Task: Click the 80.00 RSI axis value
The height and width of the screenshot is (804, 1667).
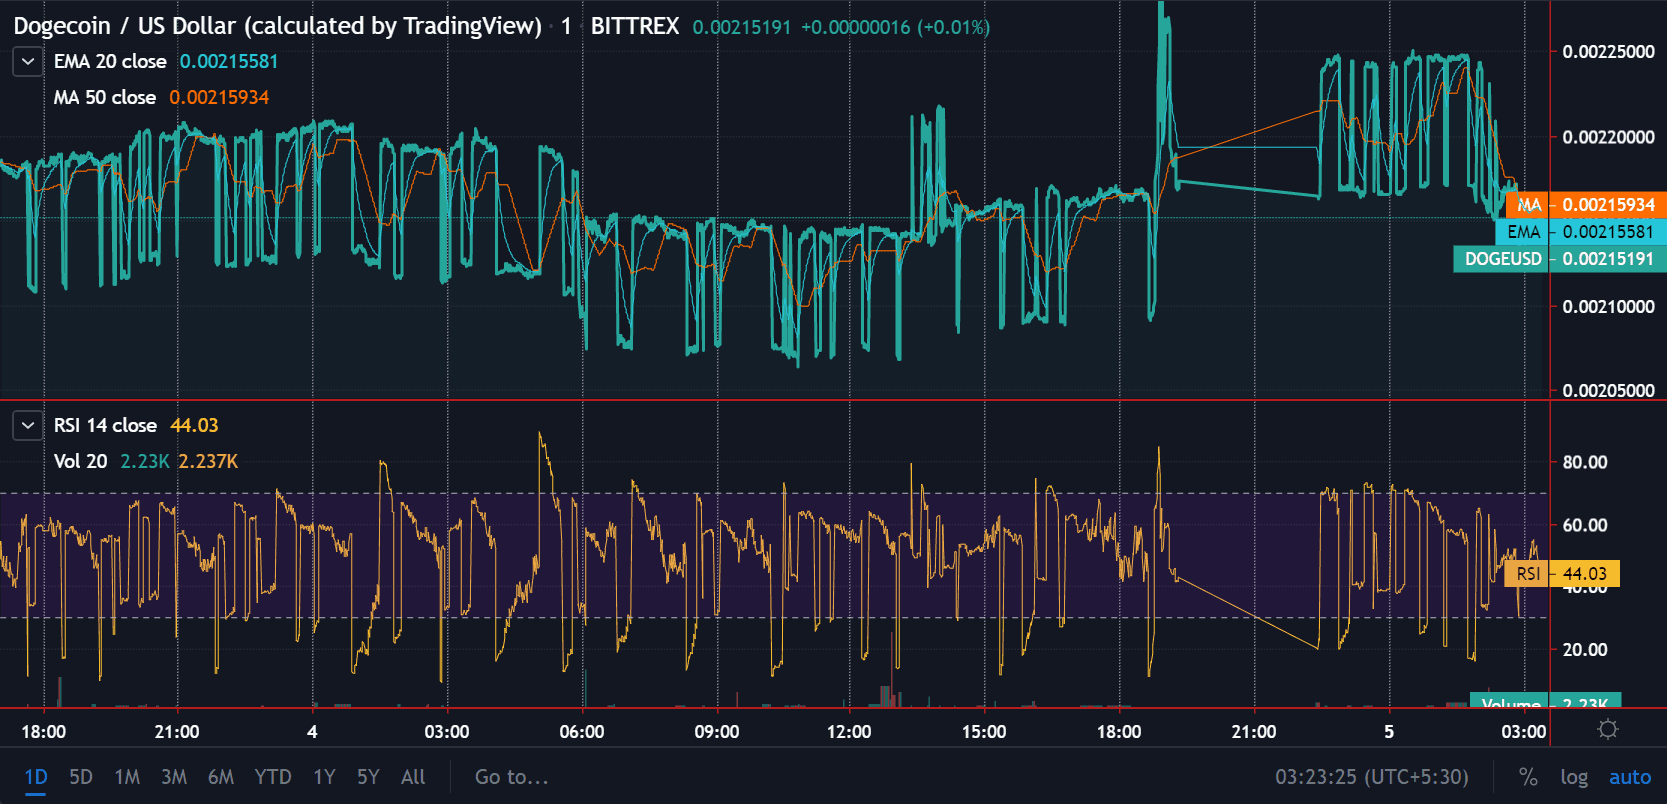Action: (1585, 463)
